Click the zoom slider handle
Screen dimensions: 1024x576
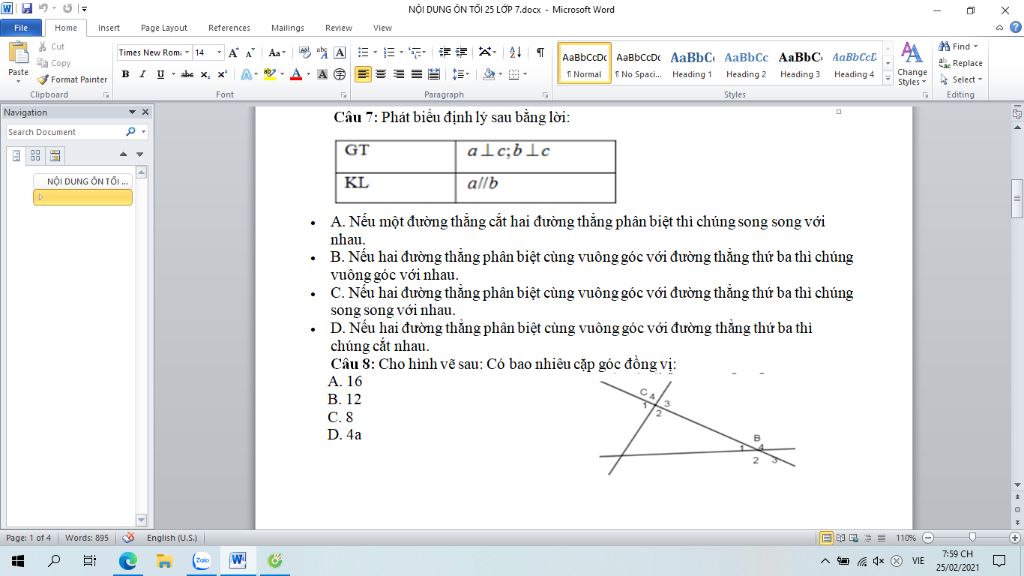[972, 537]
